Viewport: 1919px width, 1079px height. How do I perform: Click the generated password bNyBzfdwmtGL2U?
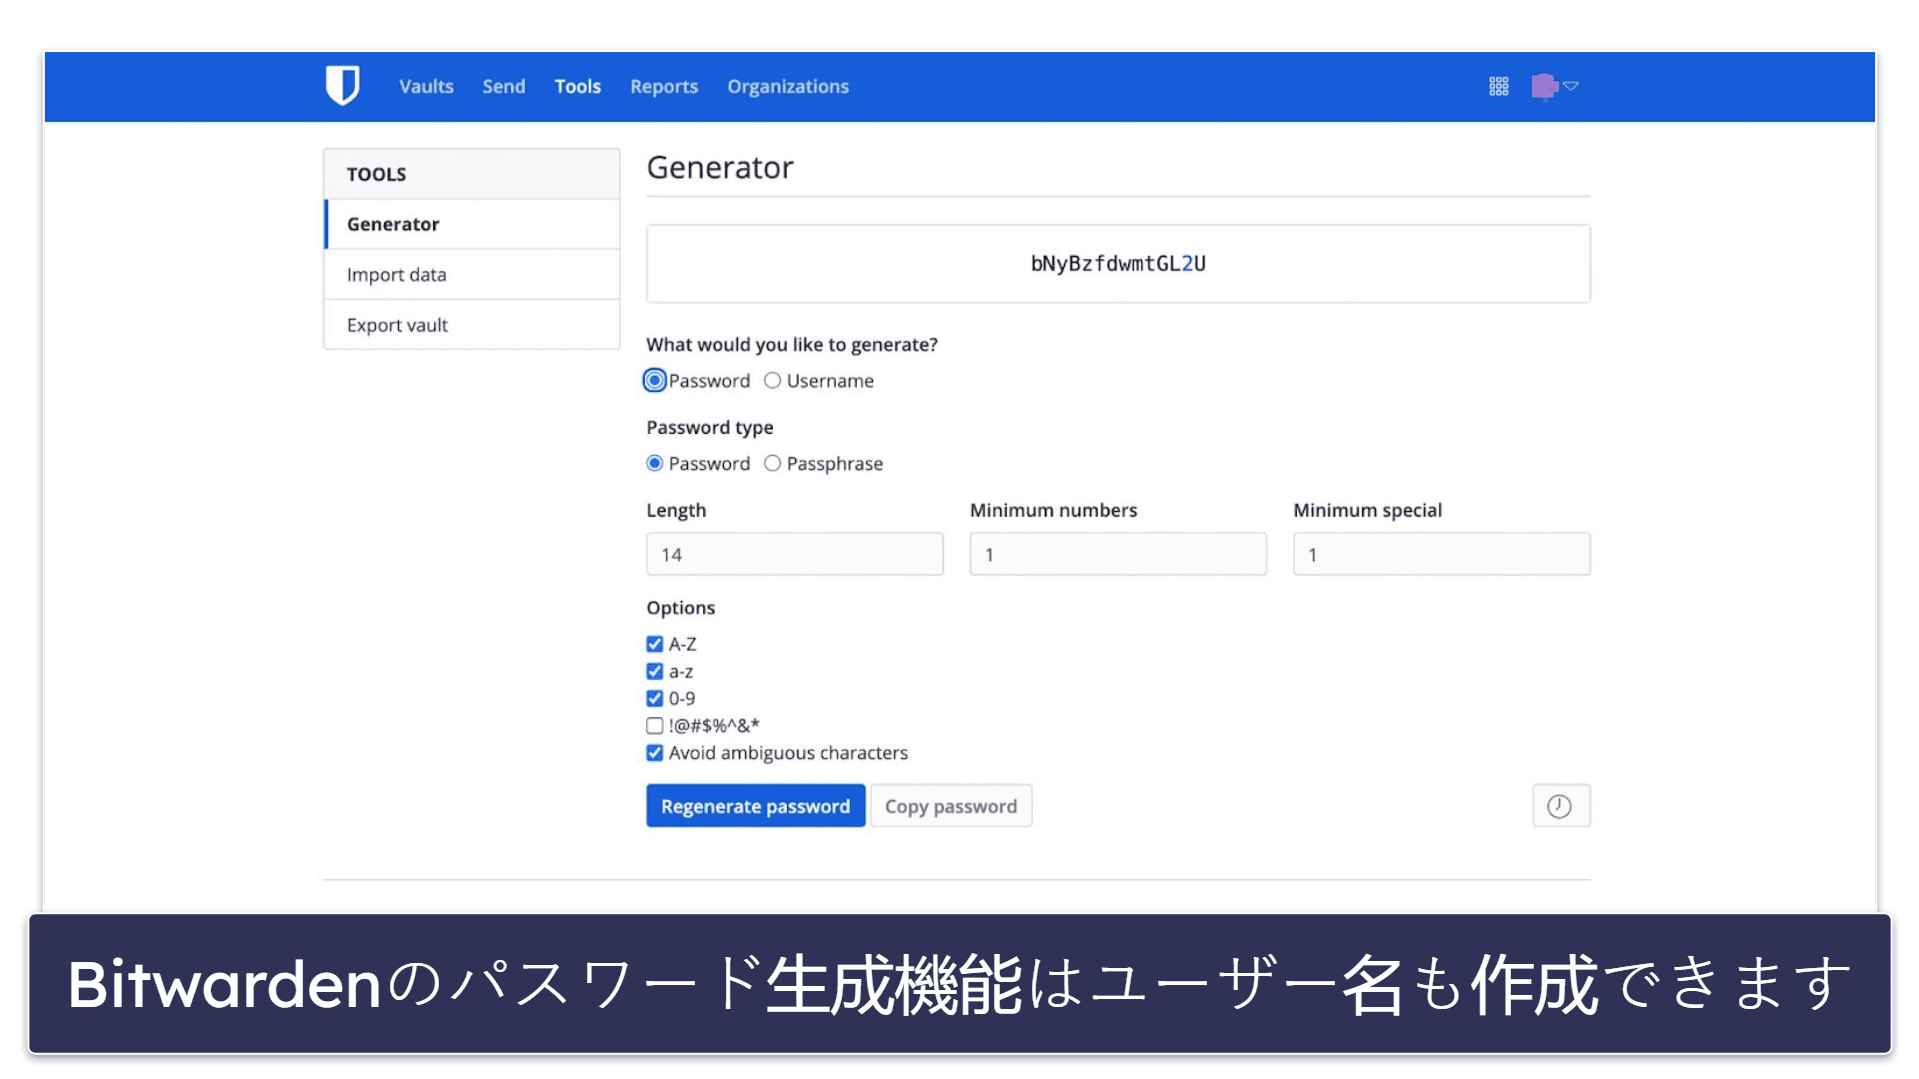tap(1118, 264)
